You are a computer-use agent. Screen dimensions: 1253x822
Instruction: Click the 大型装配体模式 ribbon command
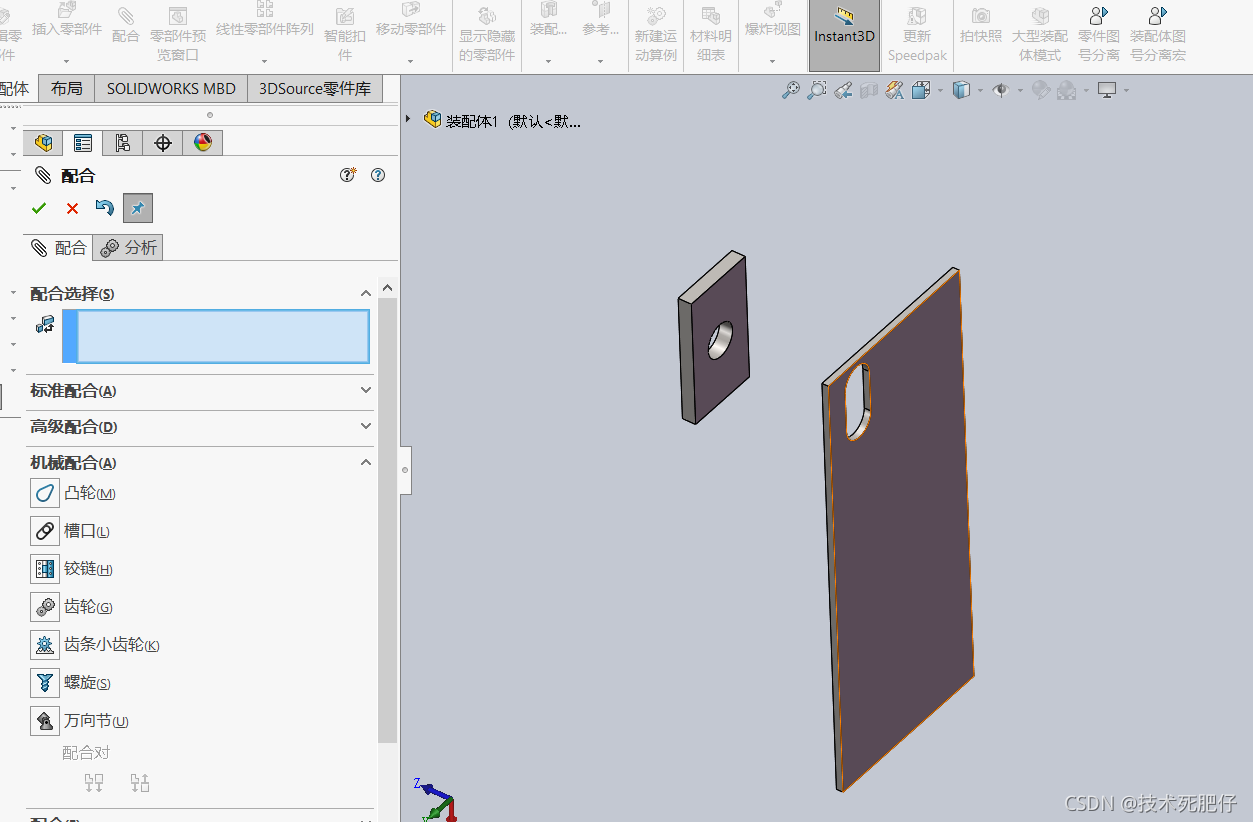pos(1040,35)
